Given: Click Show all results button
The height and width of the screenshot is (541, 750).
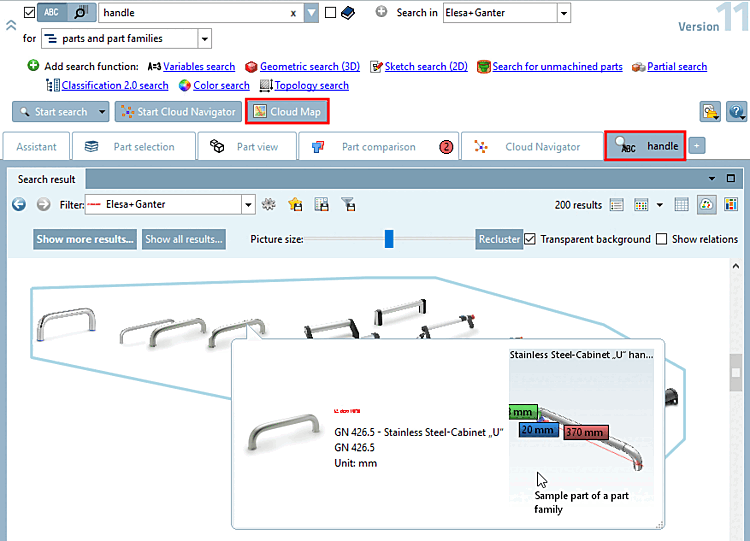Looking at the screenshot, I should 184,239.
